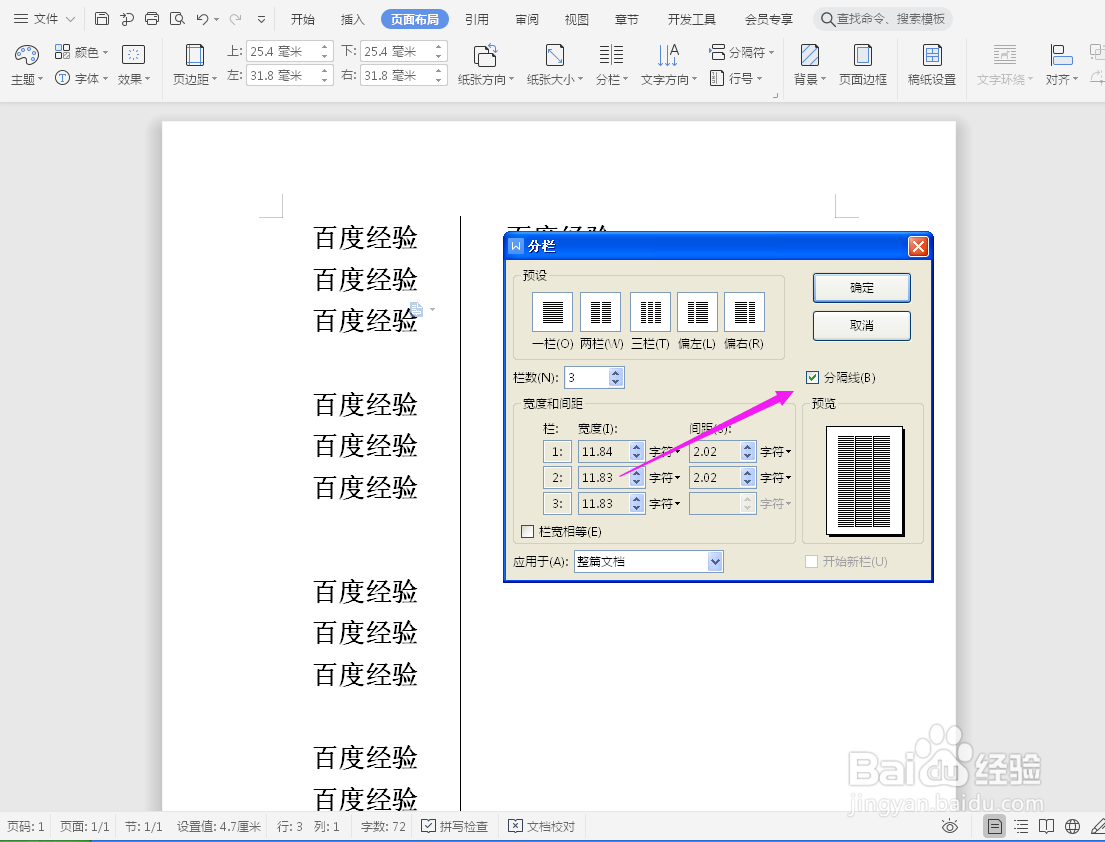Viewport: 1105px width, 842px height.
Task: Open column 1 spacing unit dropdown
Action: tap(776, 452)
